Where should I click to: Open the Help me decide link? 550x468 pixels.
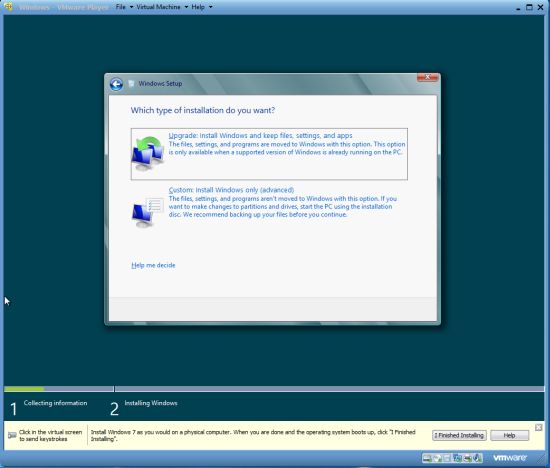pyautogui.click(x=153, y=265)
